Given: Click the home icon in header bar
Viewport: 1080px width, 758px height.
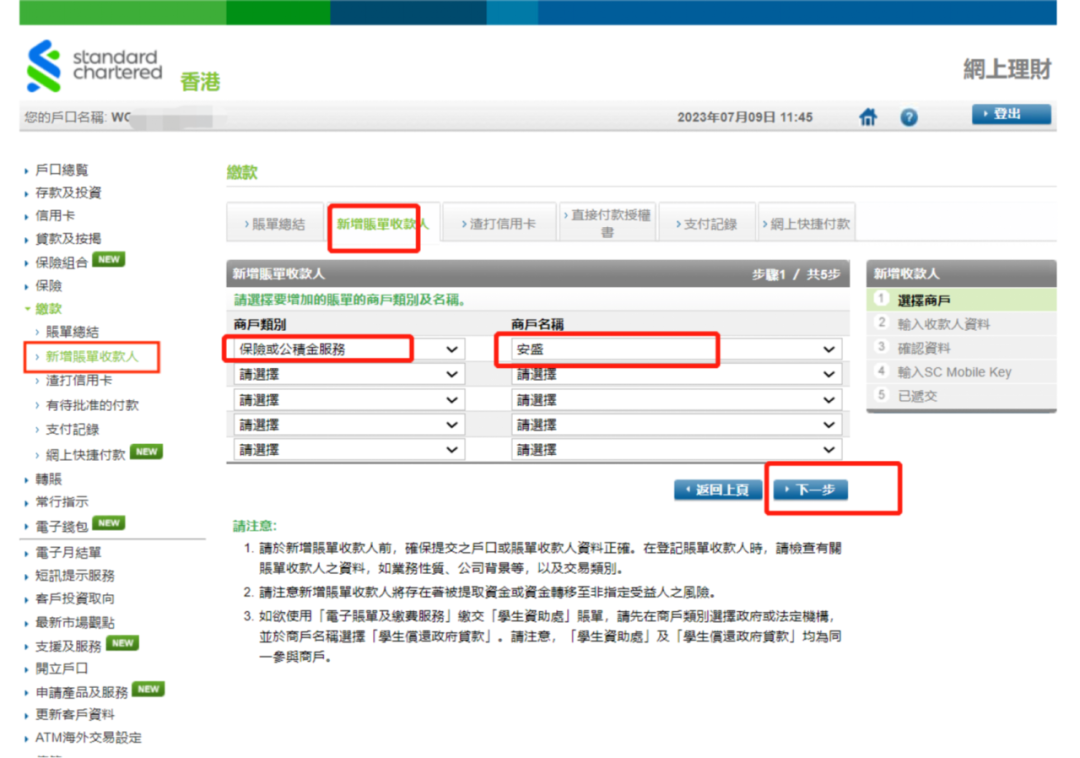Looking at the screenshot, I should point(868,117).
